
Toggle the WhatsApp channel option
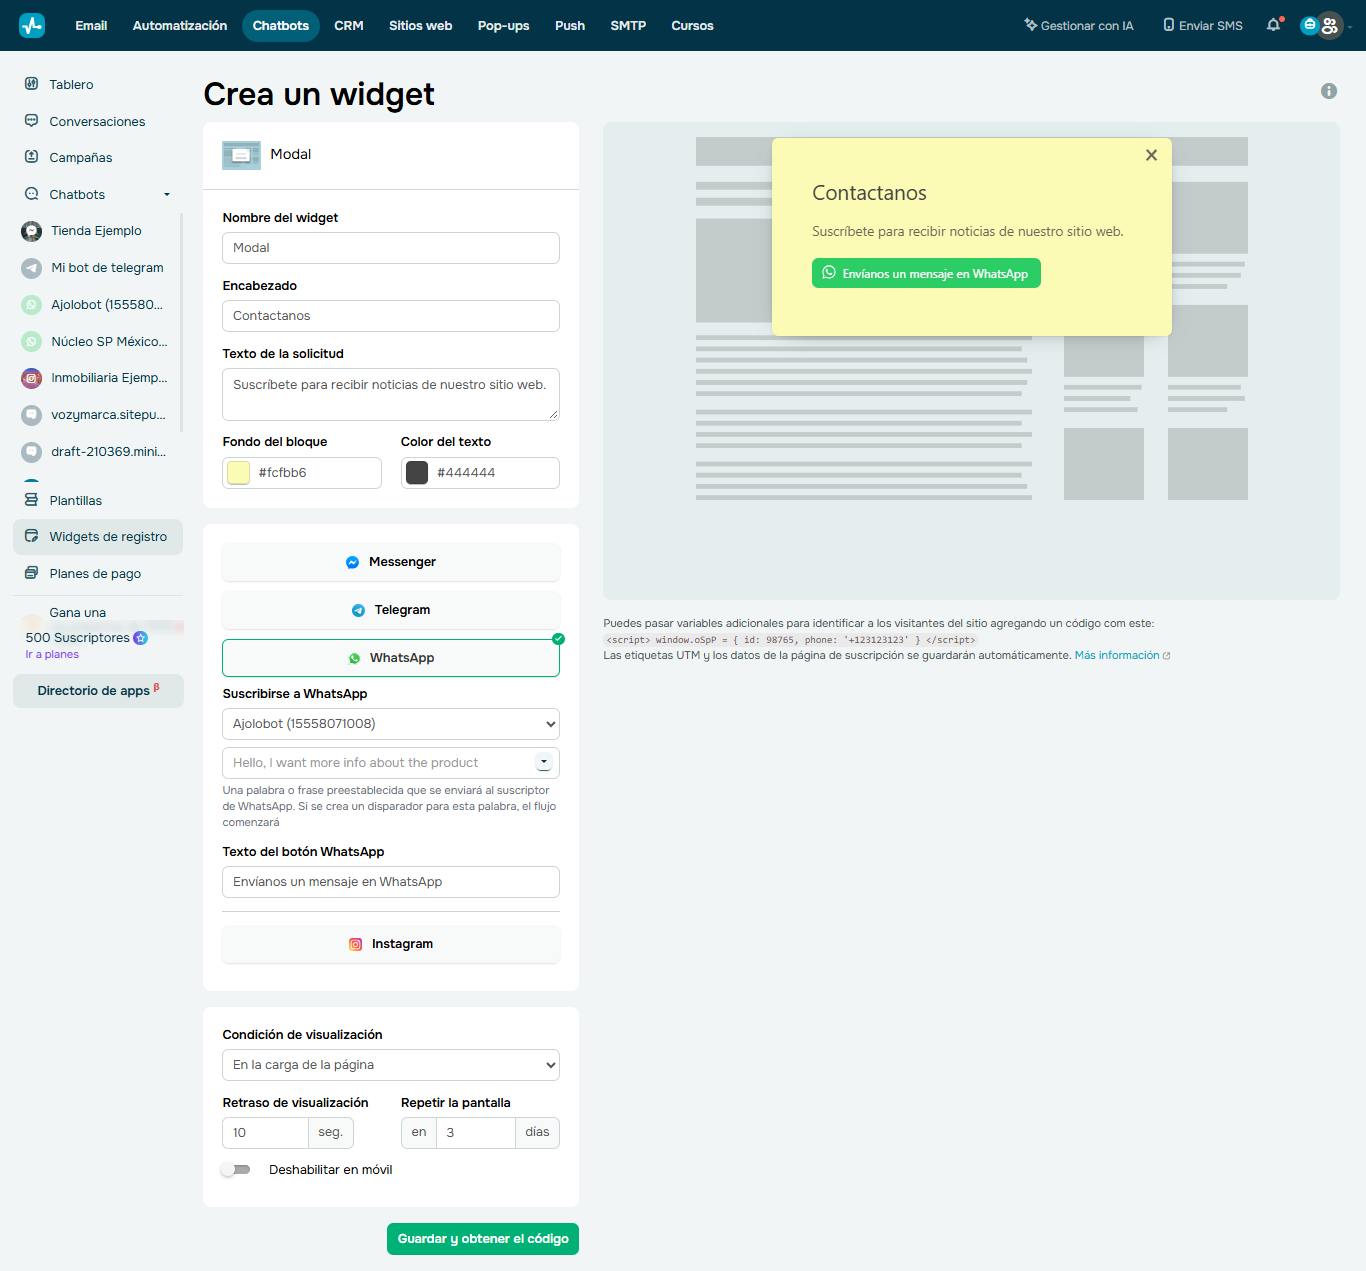tap(391, 658)
